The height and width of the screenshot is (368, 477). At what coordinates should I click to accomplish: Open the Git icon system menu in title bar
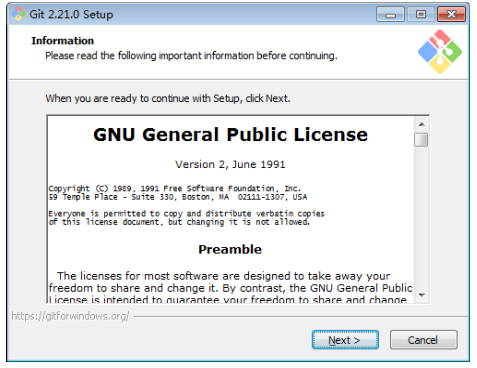click(x=18, y=14)
